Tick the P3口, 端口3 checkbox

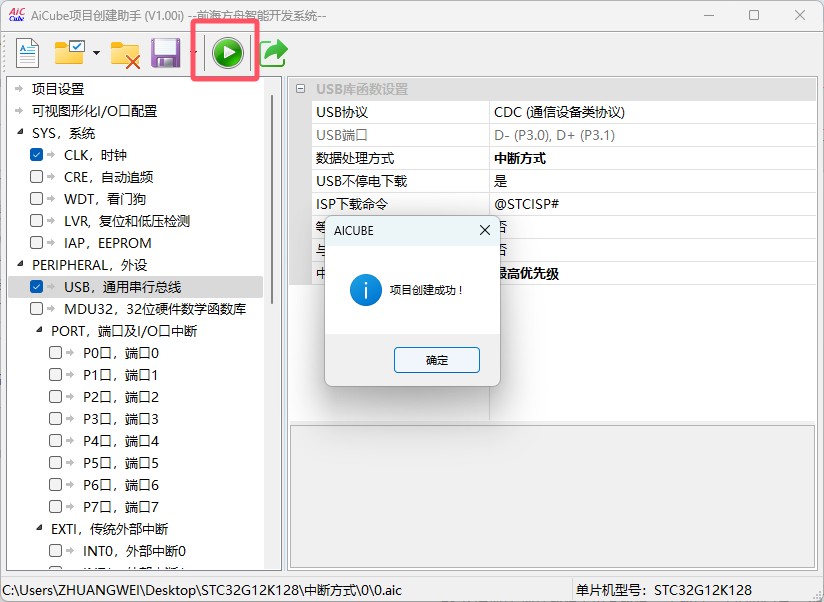point(55,419)
